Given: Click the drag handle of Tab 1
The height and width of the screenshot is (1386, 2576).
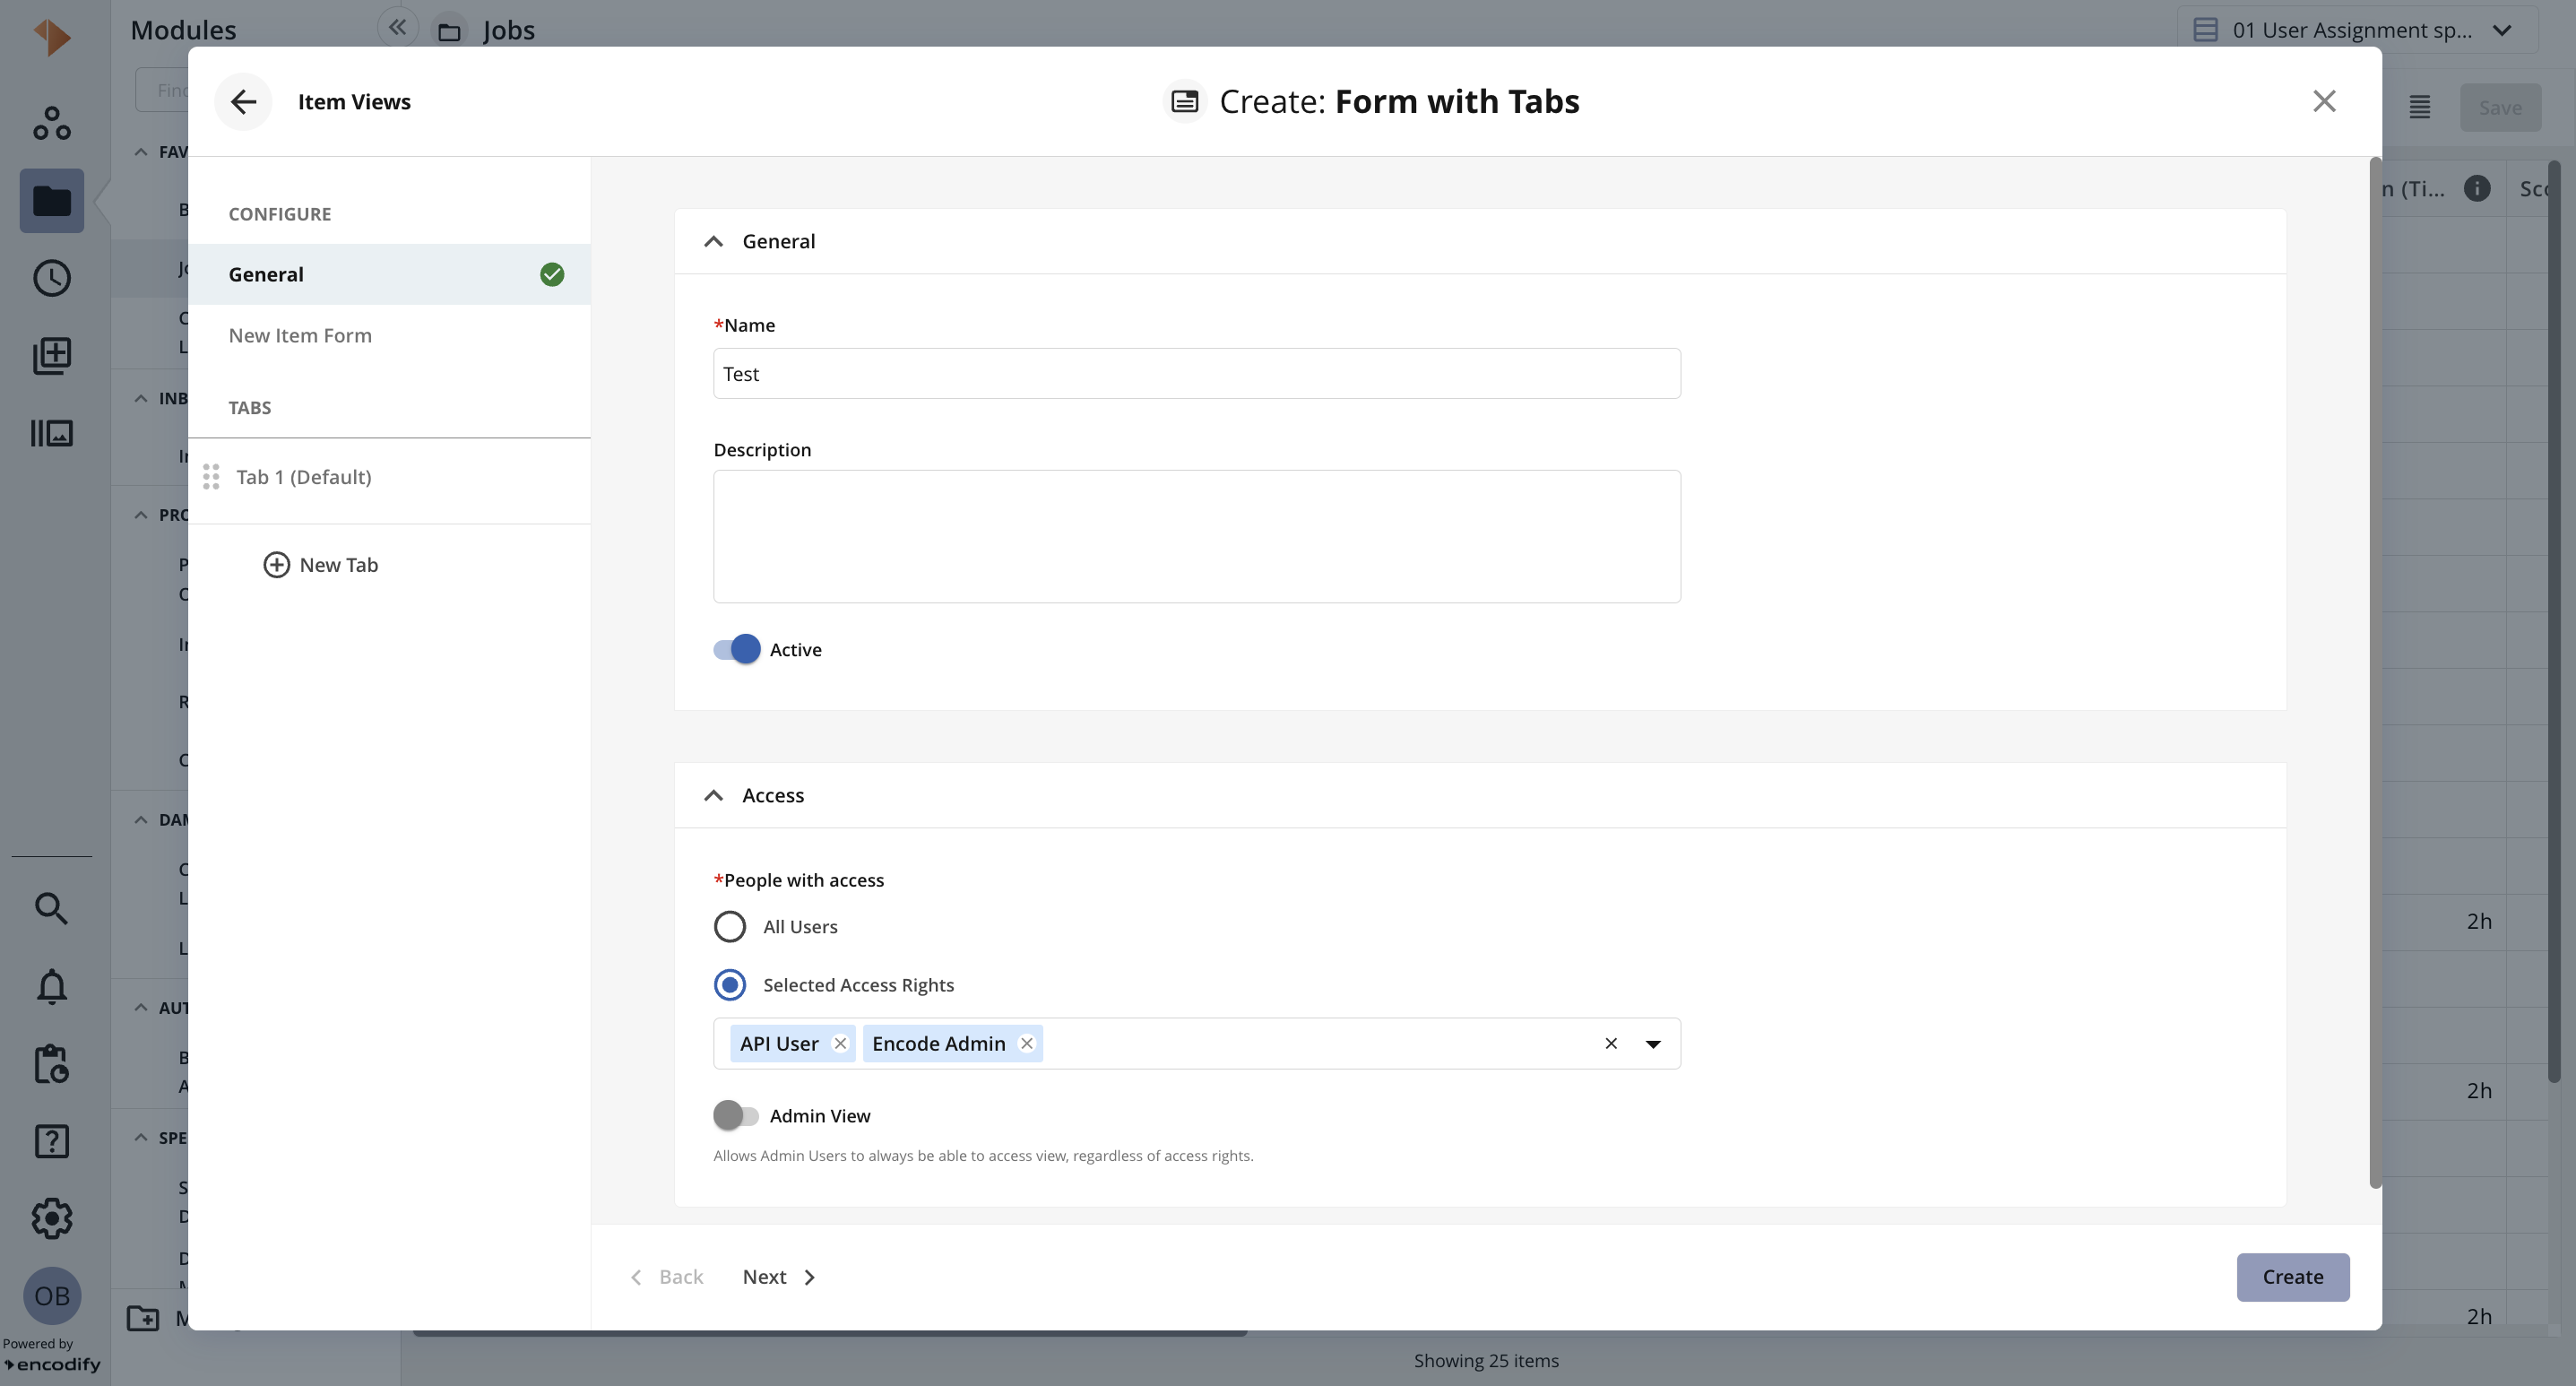Looking at the screenshot, I should (x=211, y=477).
